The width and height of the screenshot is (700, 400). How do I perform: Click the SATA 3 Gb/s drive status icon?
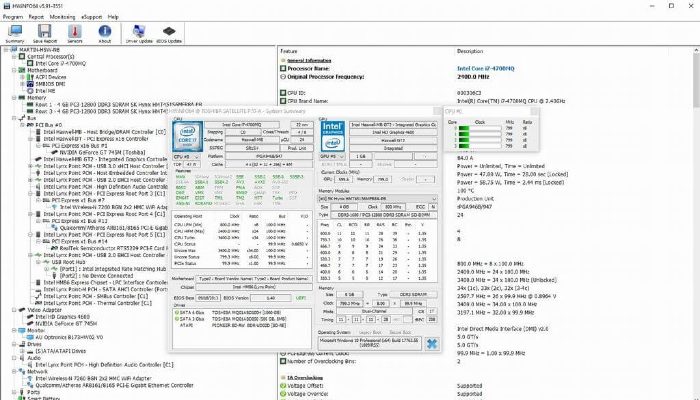[177, 319]
